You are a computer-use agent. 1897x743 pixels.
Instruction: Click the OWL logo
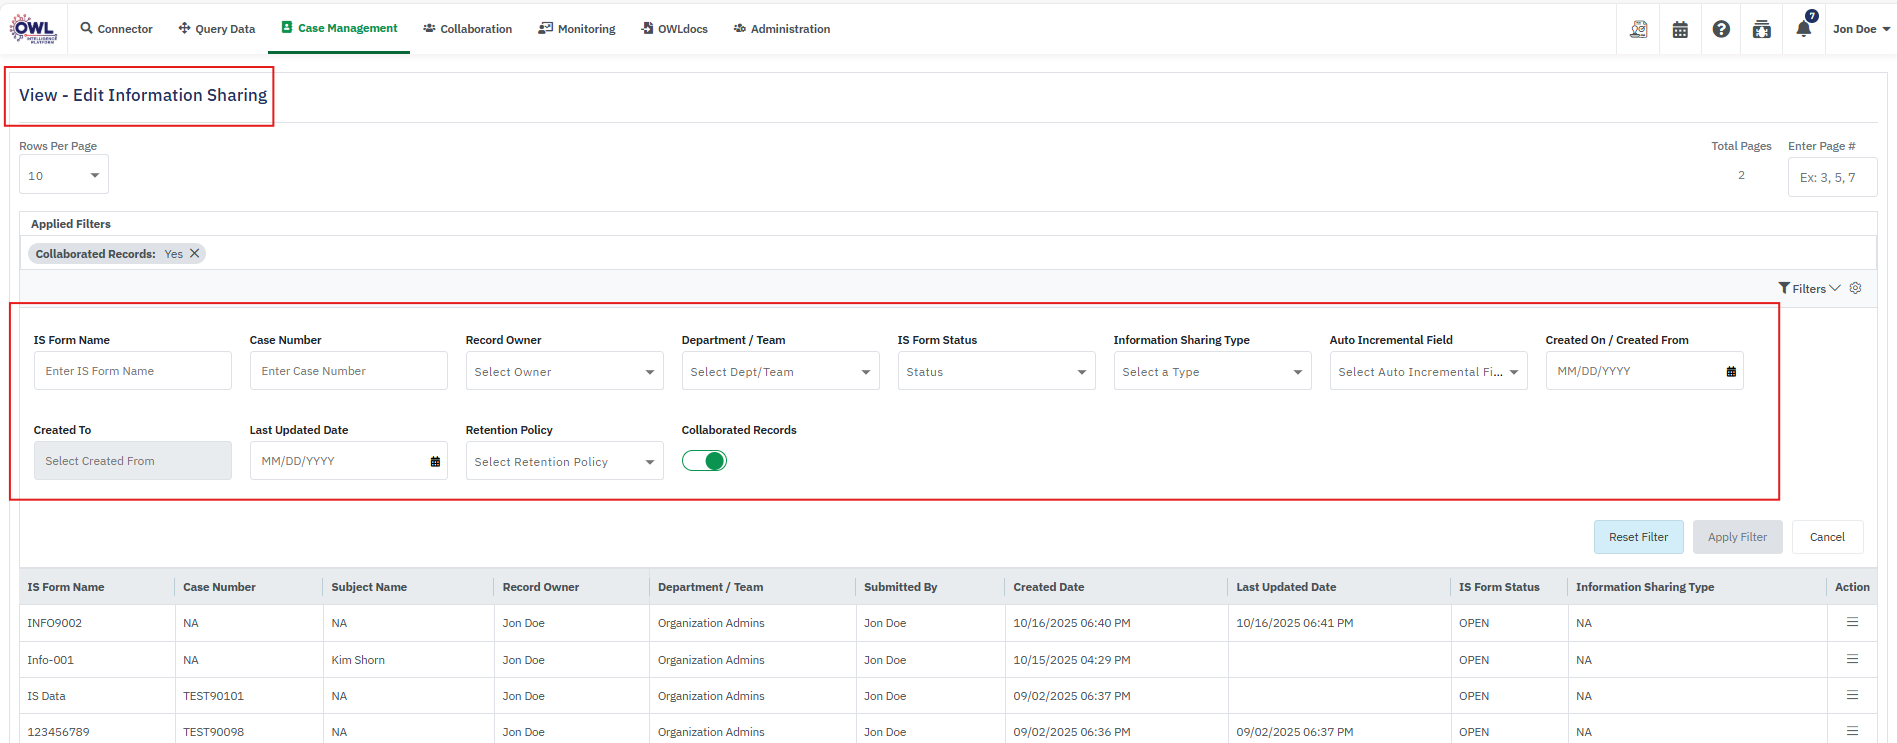(x=33, y=29)
